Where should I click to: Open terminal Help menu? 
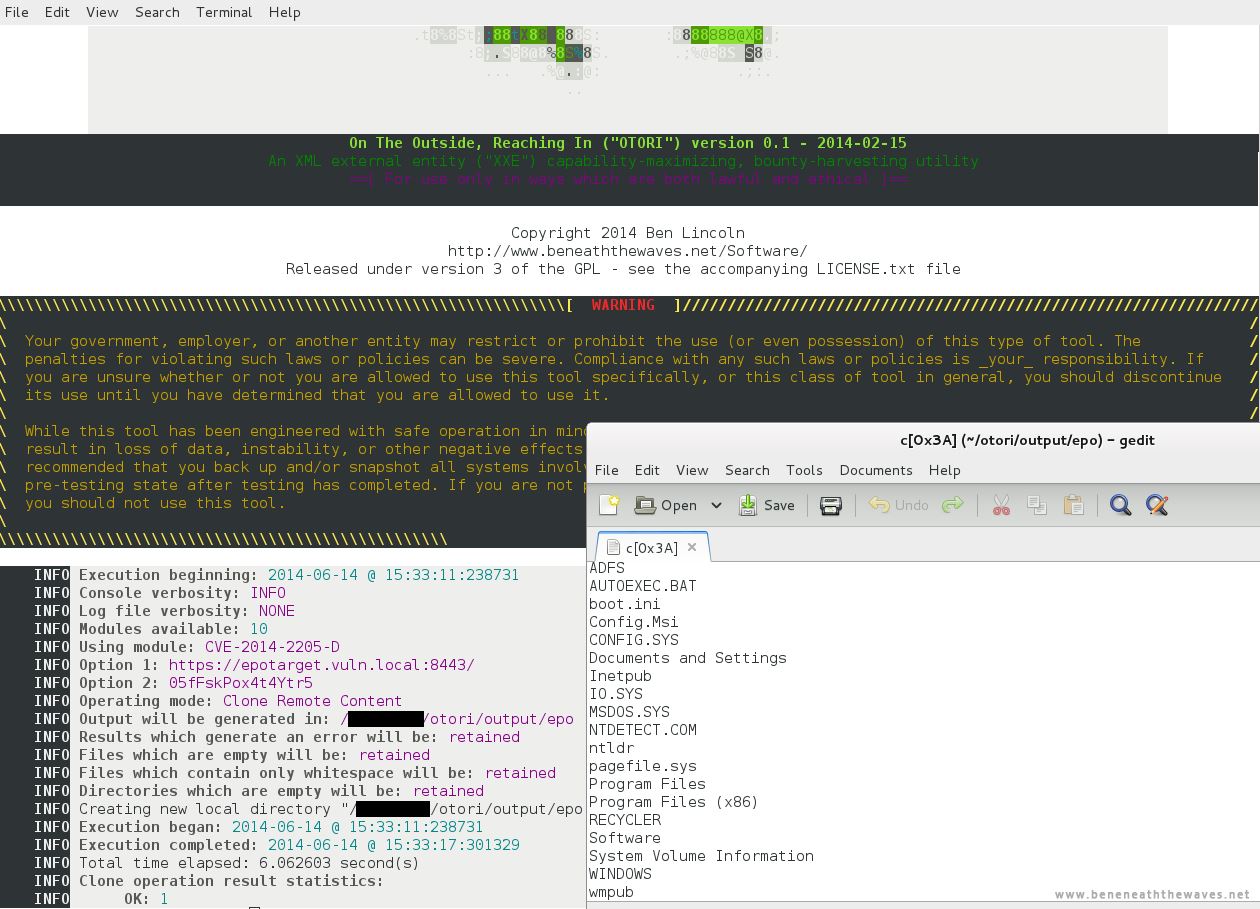284,12
